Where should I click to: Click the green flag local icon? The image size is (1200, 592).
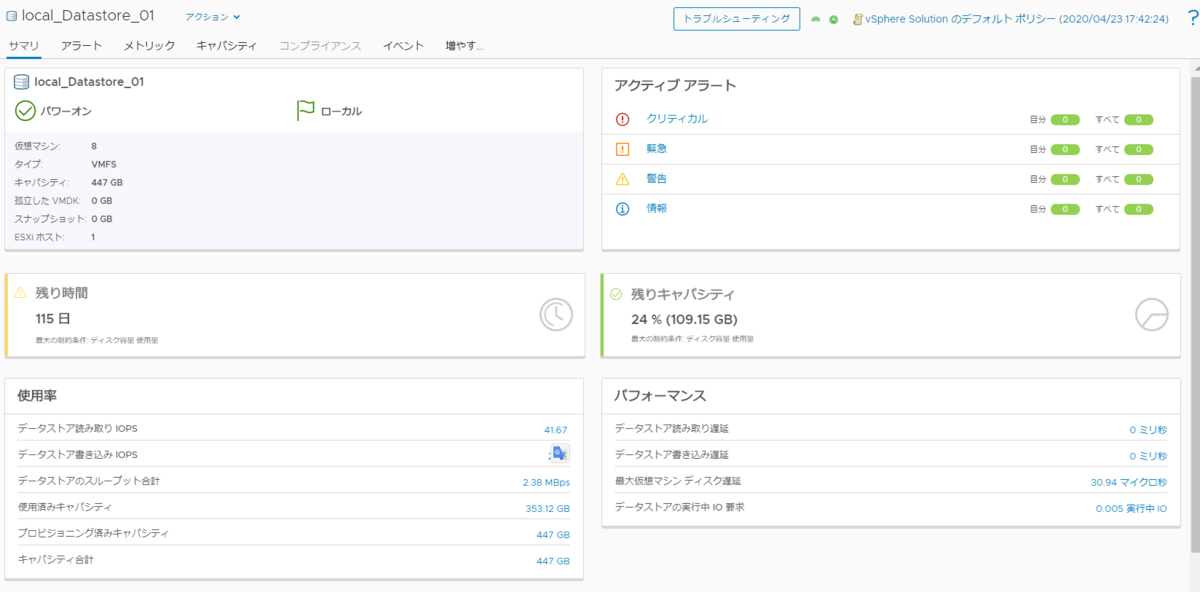tap(306, 111)
